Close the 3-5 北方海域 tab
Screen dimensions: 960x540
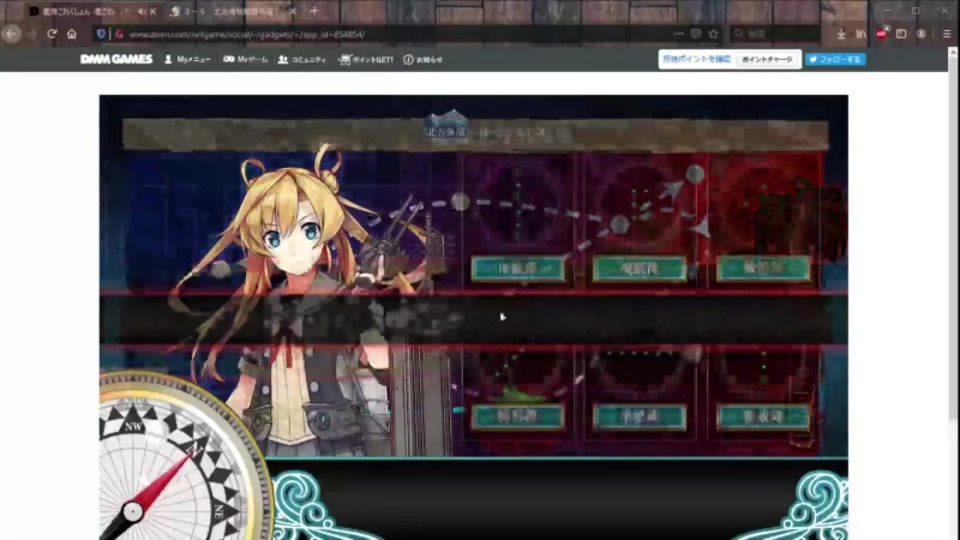coord(293,11)
